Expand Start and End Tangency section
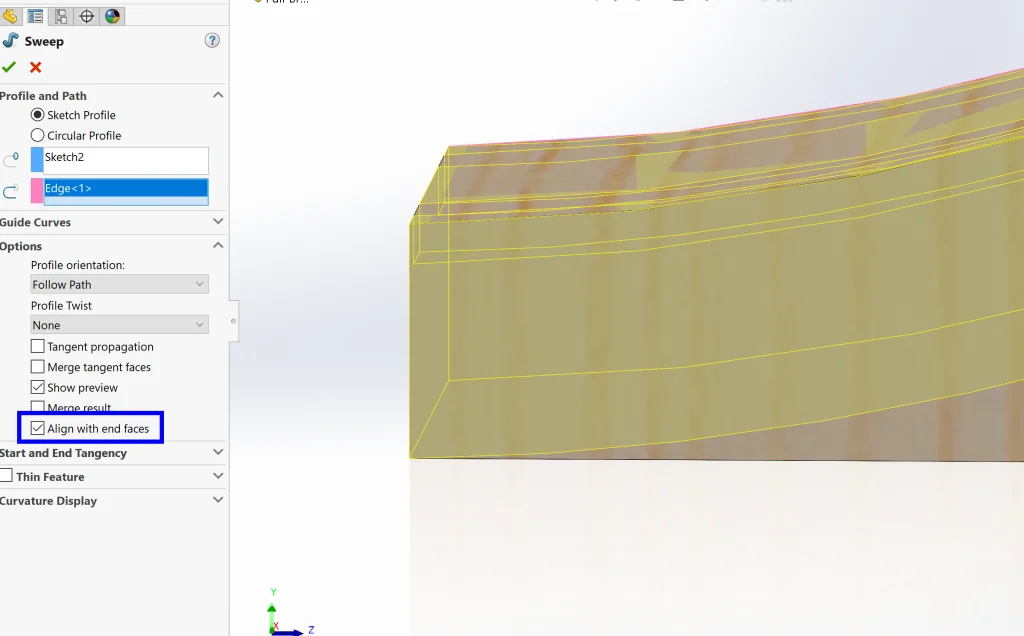The image size is (1024, 636). tap(218, 453)
